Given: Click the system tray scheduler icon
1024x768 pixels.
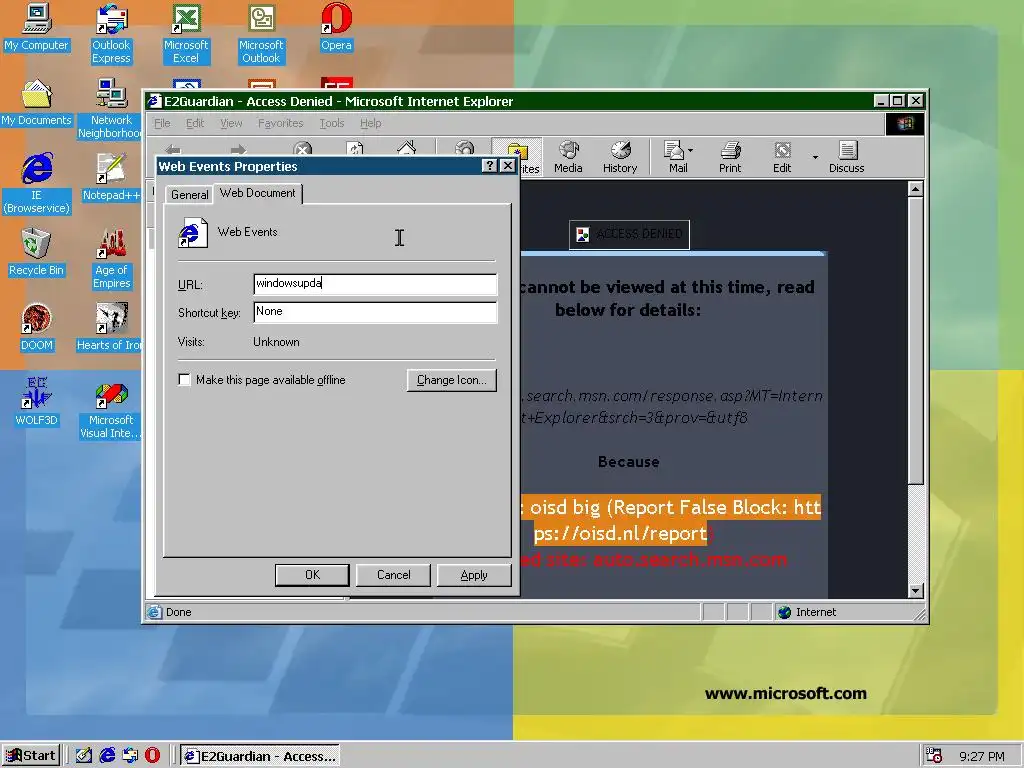Looking at the screenshot, I should coord(934,756).
